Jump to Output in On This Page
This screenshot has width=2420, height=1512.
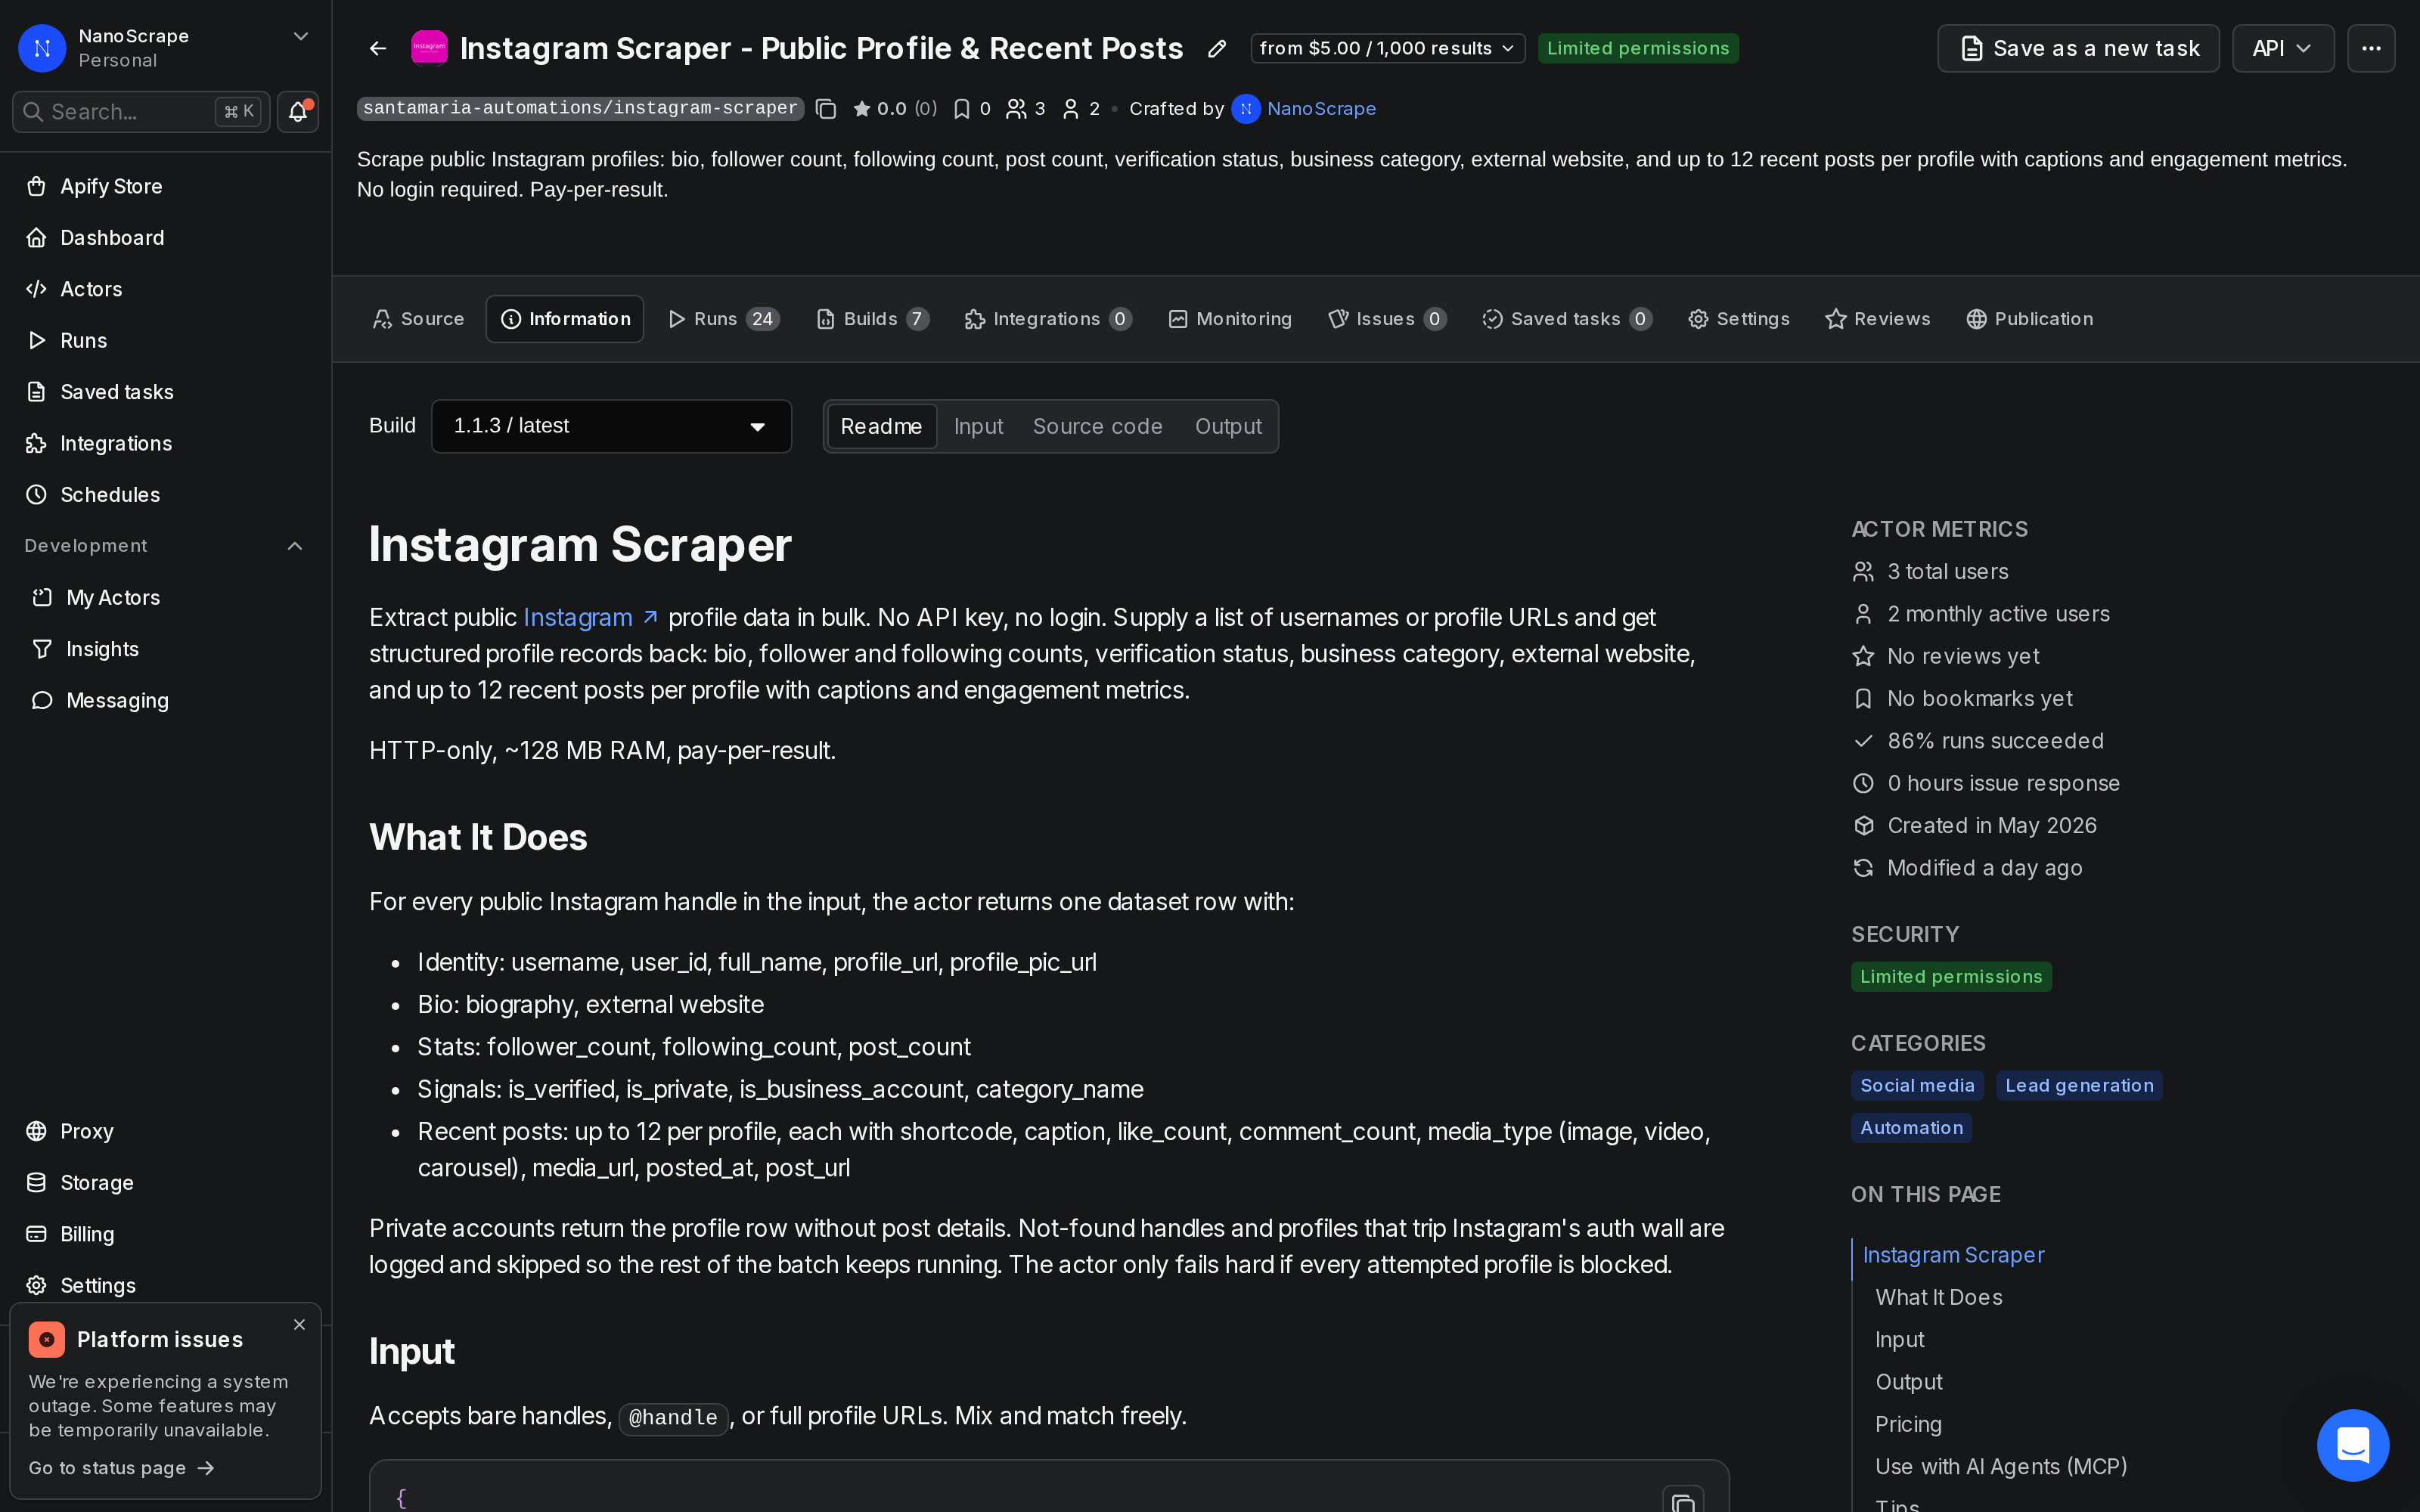click(1909, 1382)
